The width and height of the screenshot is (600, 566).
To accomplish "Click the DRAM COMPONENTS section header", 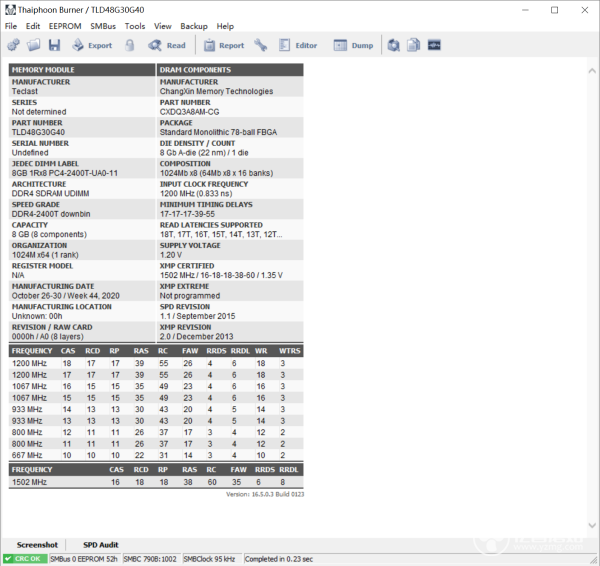I will (230, 70).
